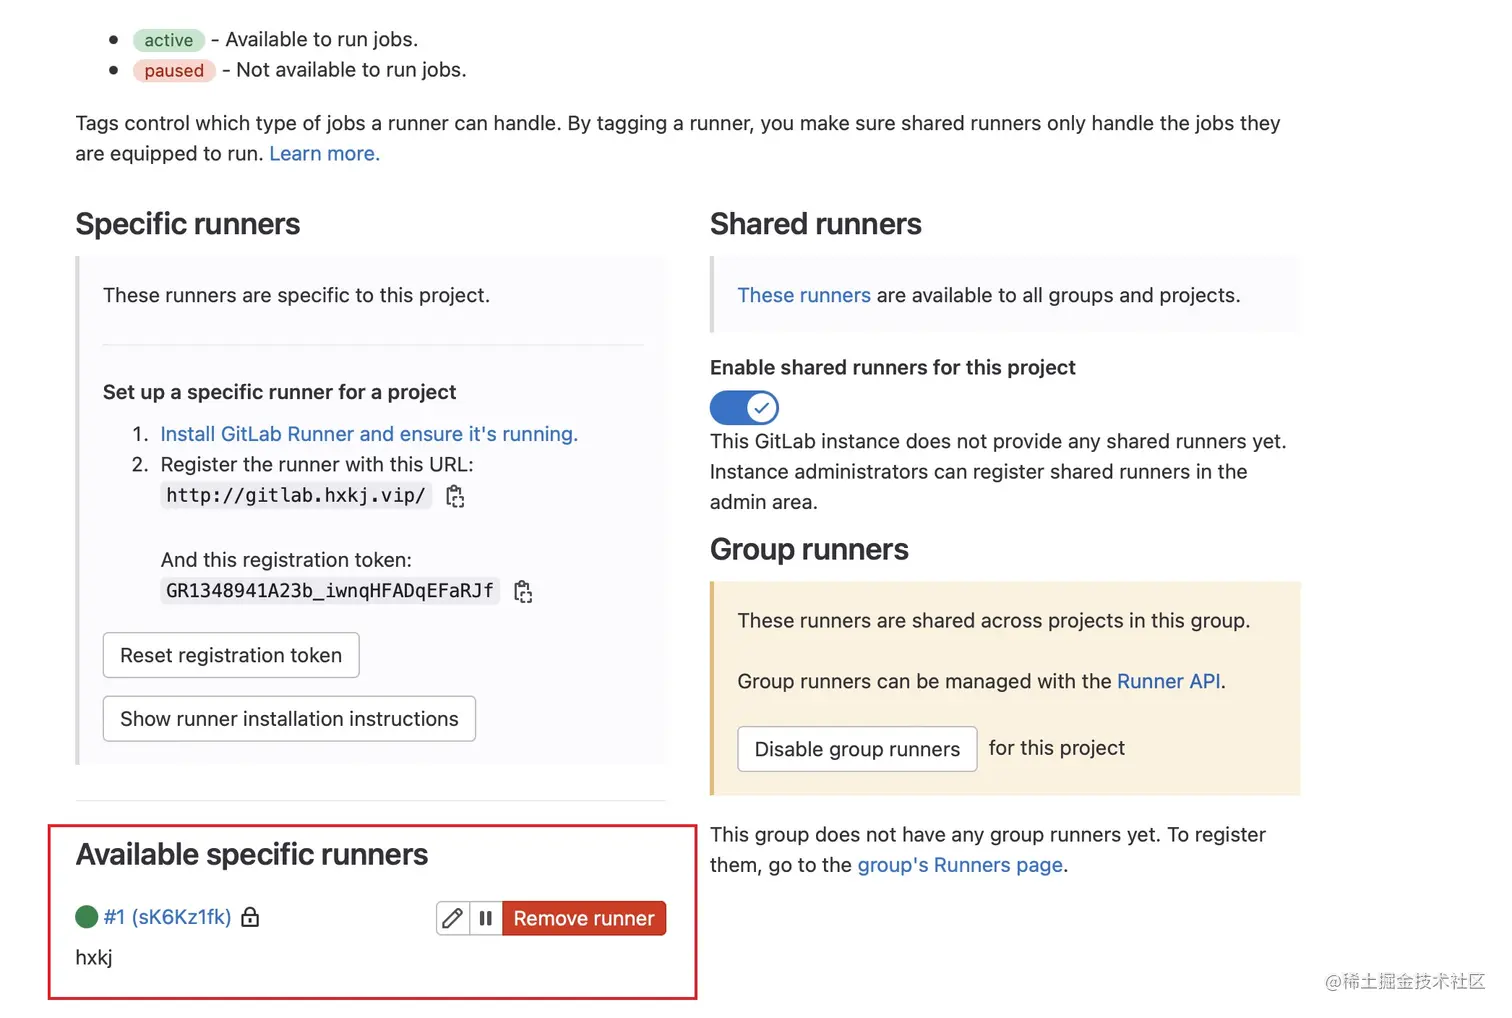Click the hxkj runner description
The width and height of the screenshot is (1512, 1018).
[94, 957]
